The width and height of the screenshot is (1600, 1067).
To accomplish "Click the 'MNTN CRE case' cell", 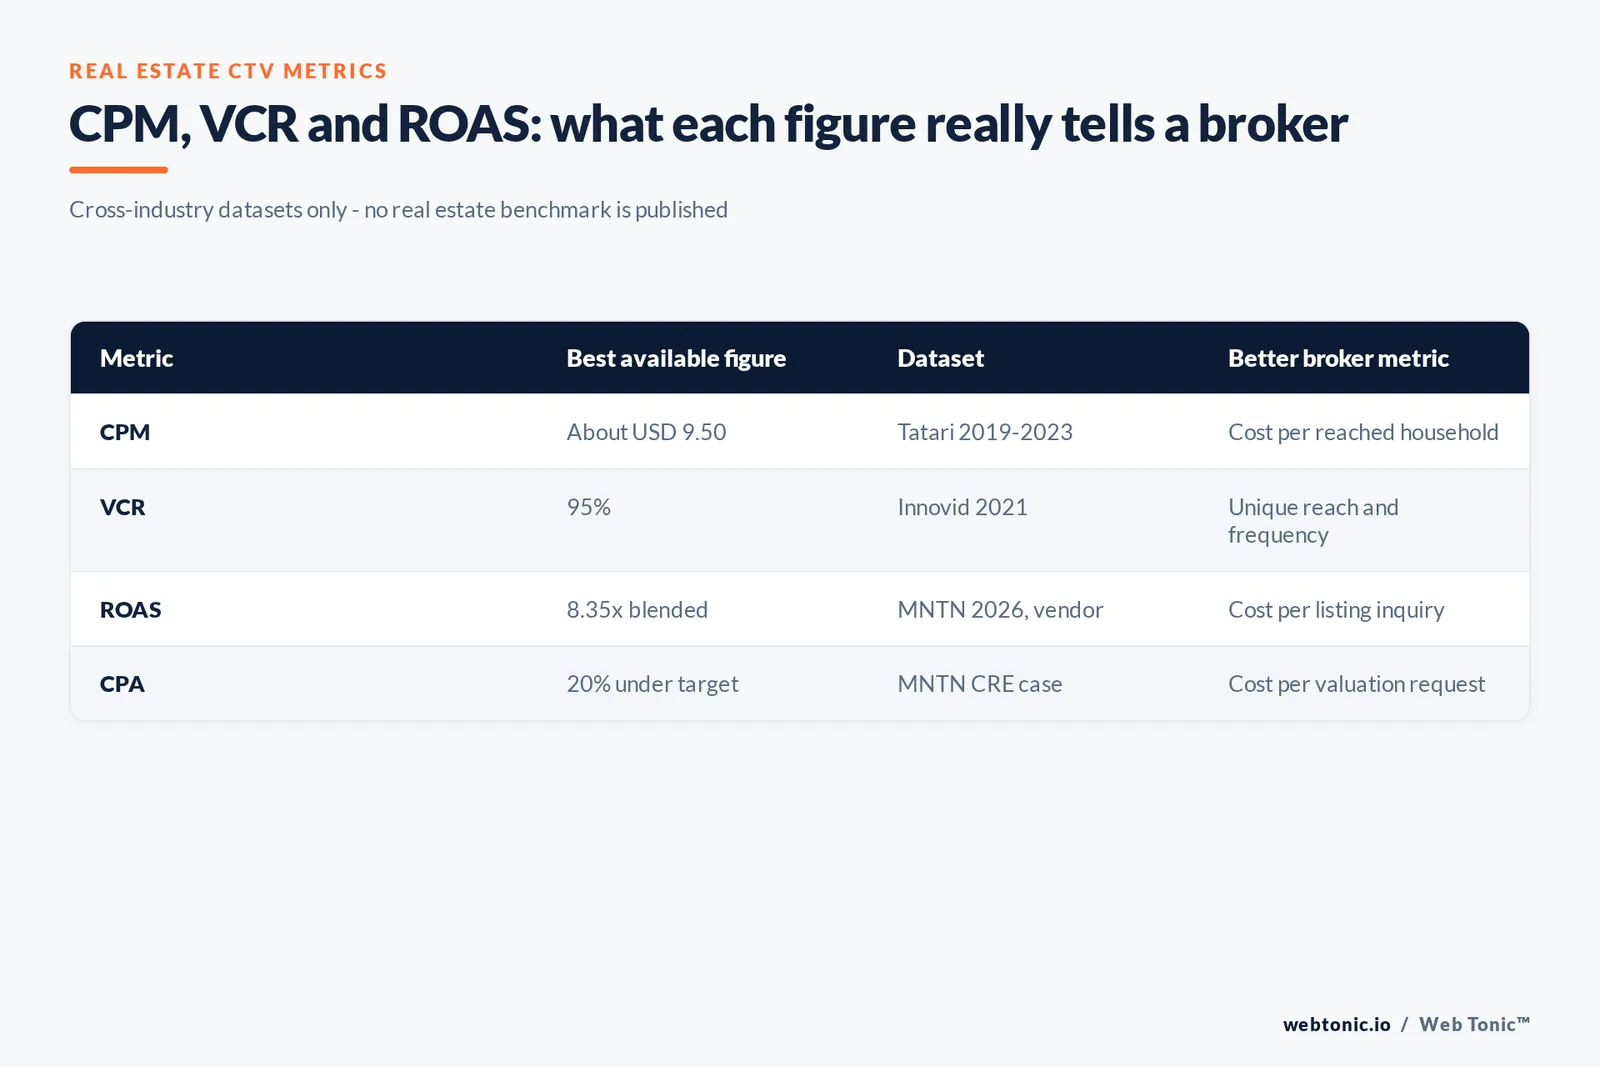I will click(980, 684).
